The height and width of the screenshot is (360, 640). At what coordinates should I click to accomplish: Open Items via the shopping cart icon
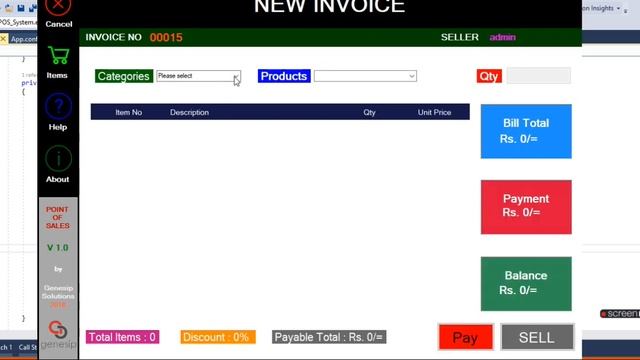pyautogui.click(x=58, y=55)
